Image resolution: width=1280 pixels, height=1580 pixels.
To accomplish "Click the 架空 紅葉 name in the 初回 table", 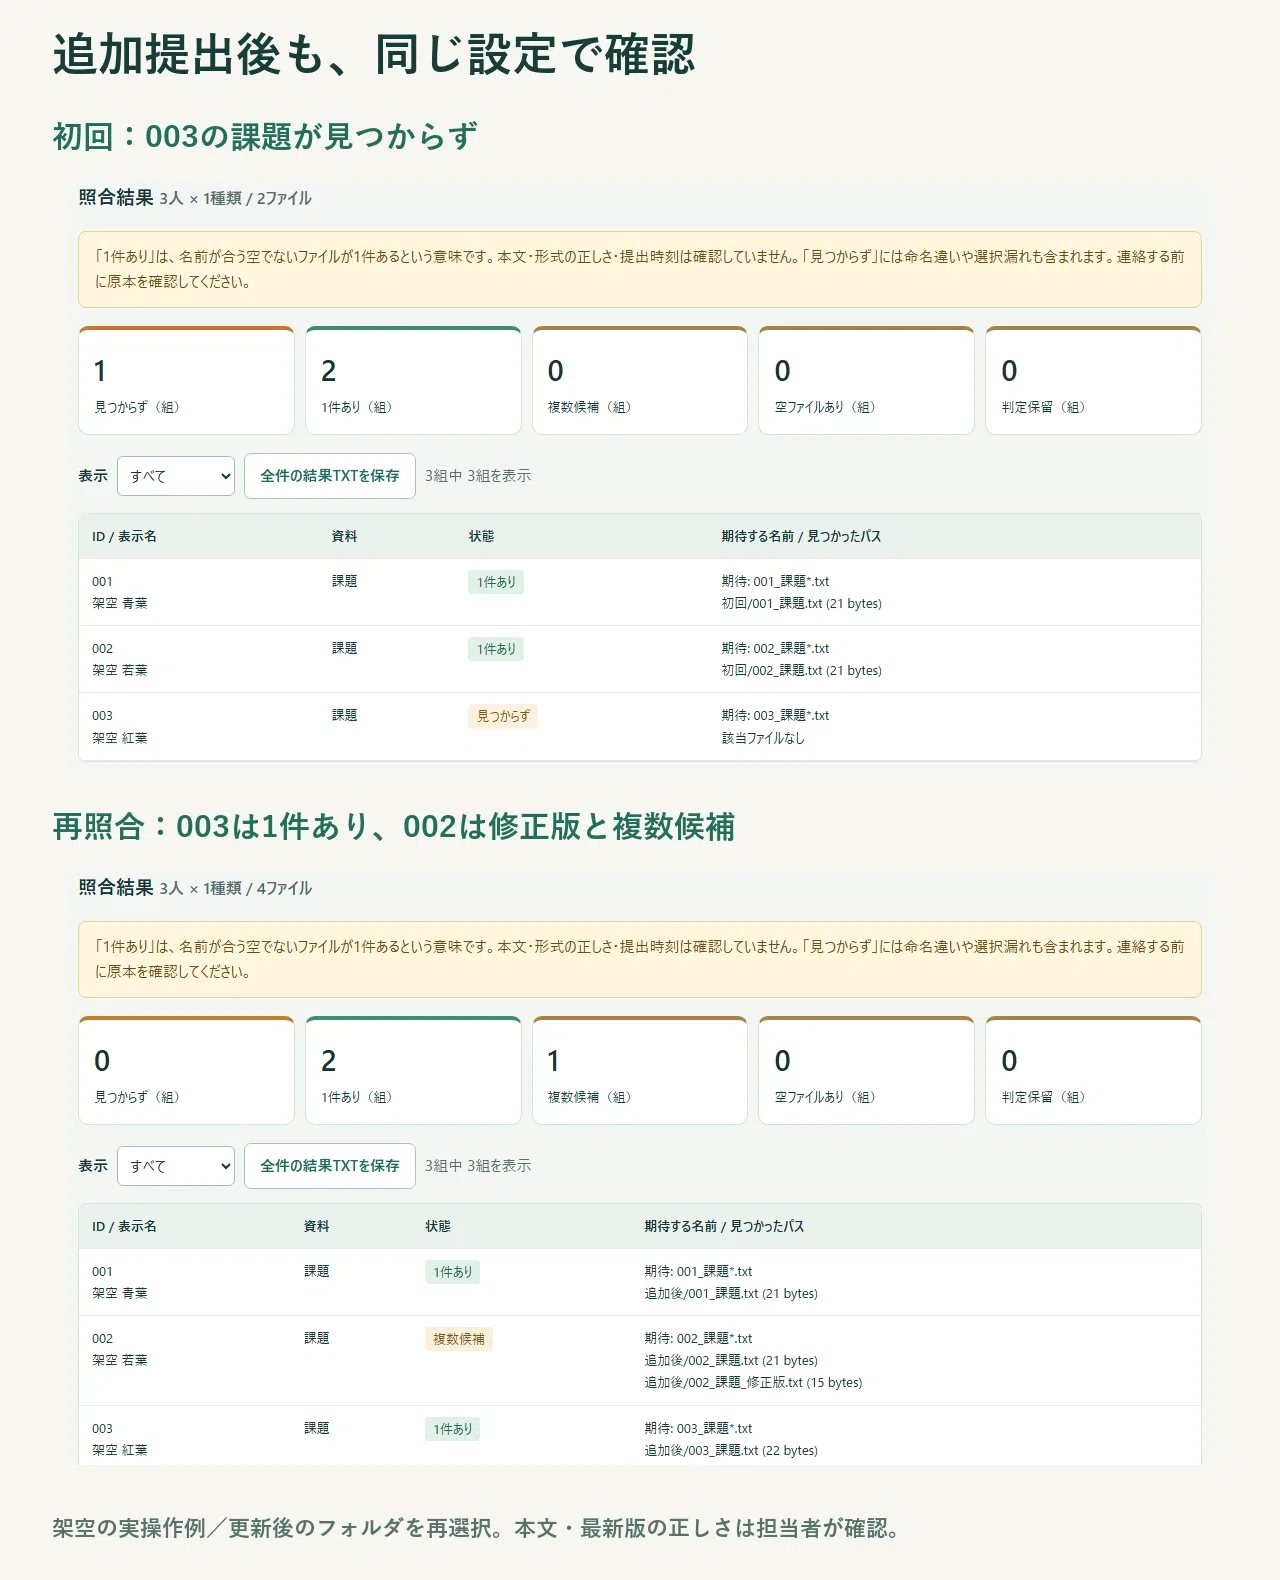I will coord(120,738).
